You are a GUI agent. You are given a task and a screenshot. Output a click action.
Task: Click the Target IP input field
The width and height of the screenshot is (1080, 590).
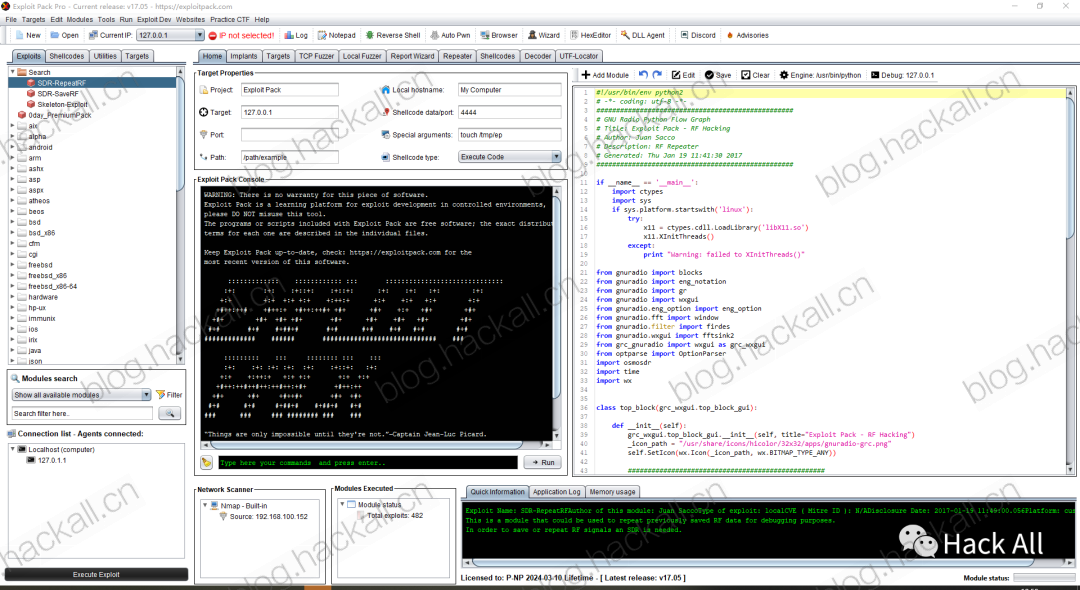(289, 112)
